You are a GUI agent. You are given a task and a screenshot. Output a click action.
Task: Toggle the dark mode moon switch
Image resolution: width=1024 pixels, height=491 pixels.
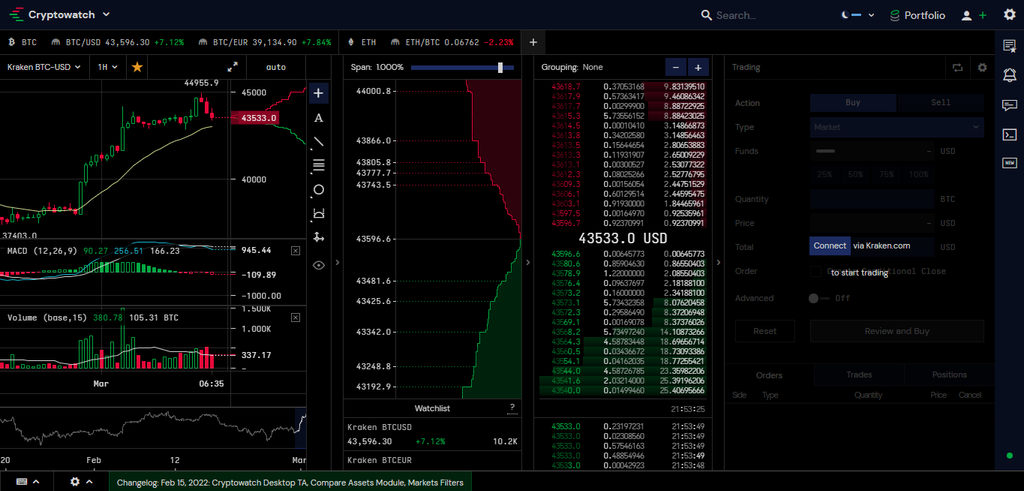pyautogui.click(x=852, y=15)
